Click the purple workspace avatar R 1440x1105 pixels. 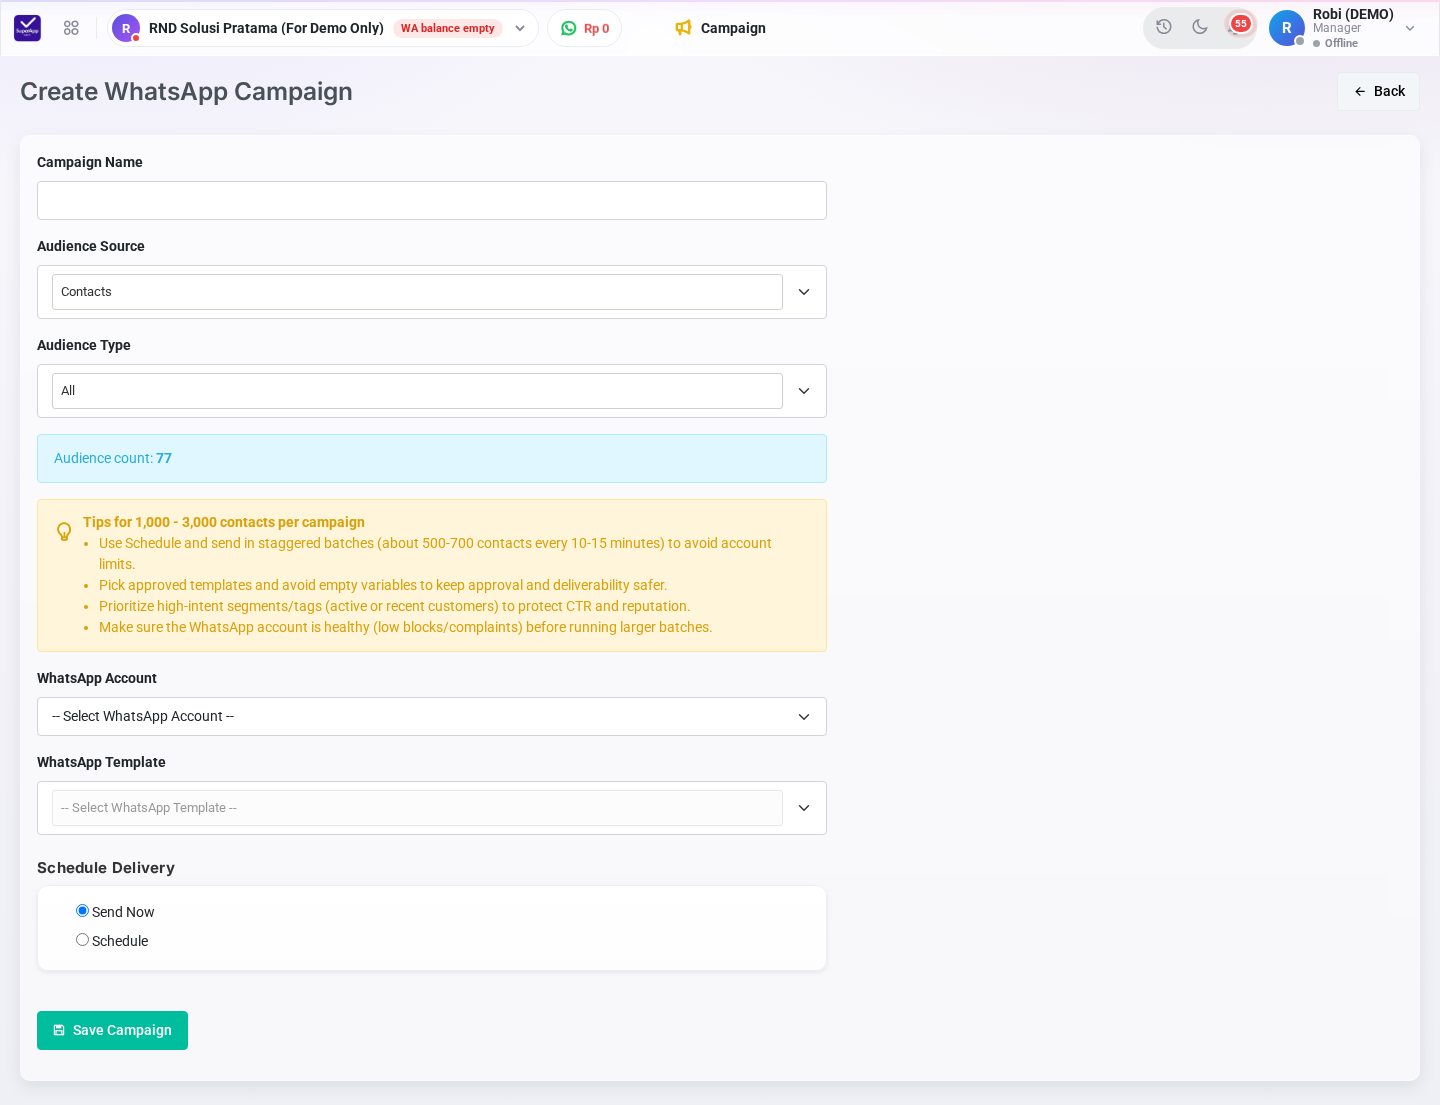(126, 28)
